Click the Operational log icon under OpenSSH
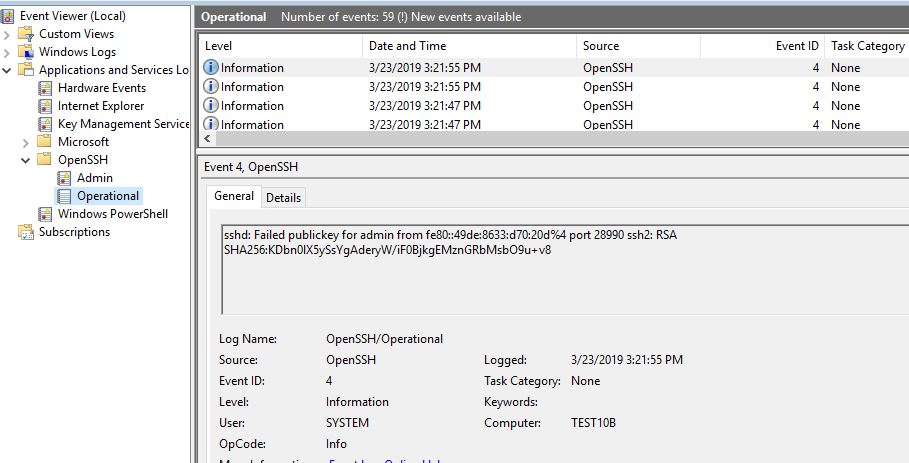 (64, 196)
